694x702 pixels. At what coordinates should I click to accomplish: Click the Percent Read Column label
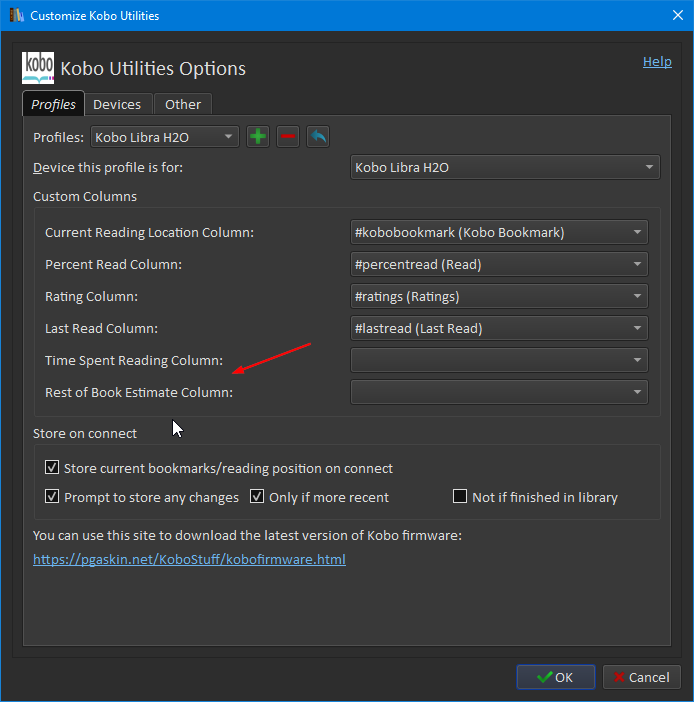(x=113, y=265)
